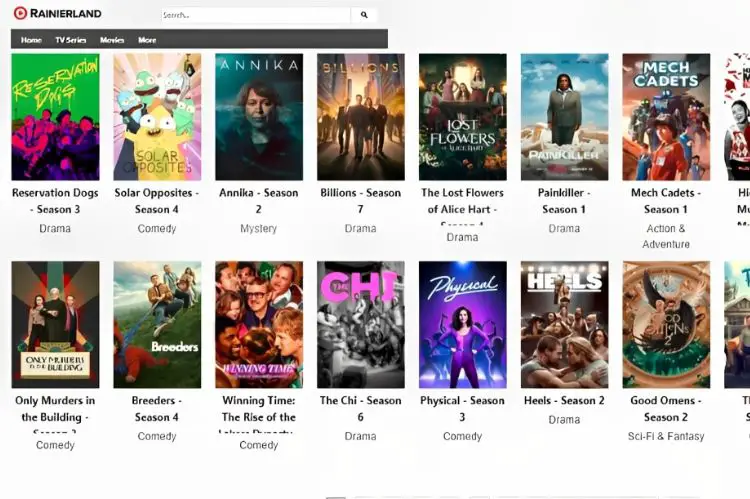Open the Billions poster thumbnail
This screenshot has width=750, height=499.
tap(361, 117)
